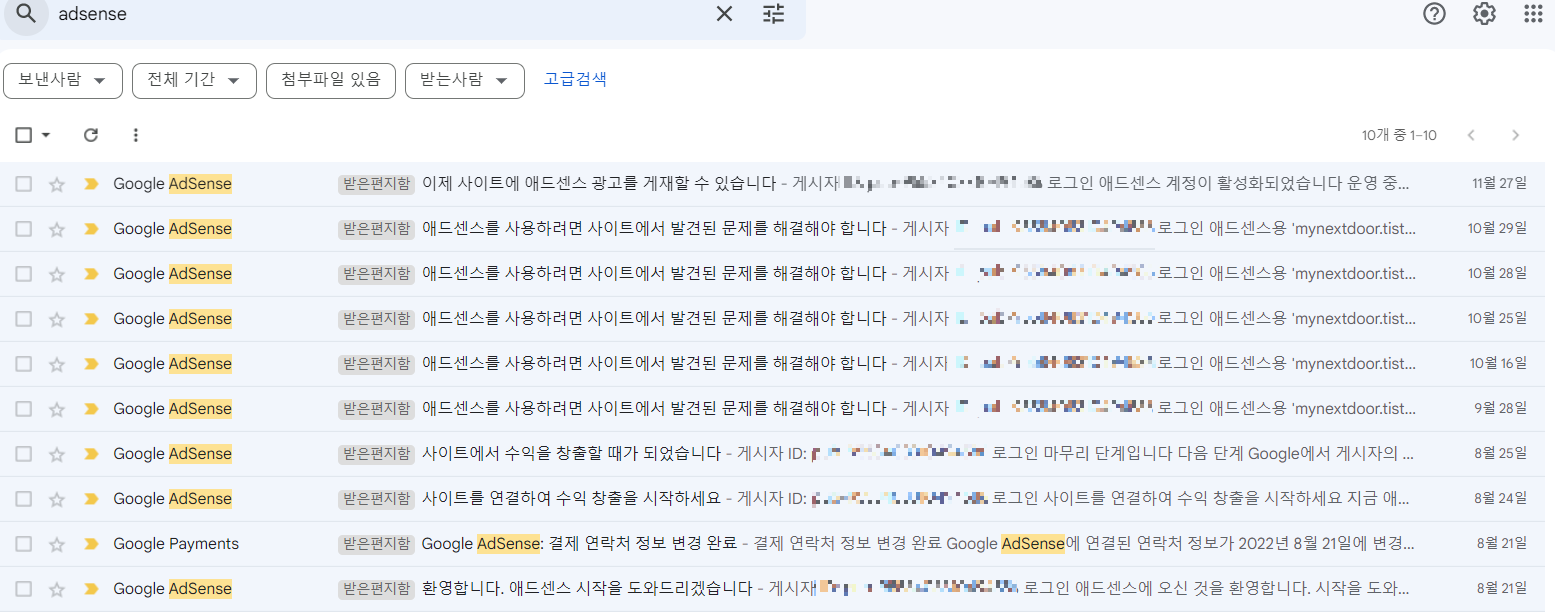Select the 11월 27일 email checkbox
The height and width of the screenshot is (616, 1555).
pos(24,184)
